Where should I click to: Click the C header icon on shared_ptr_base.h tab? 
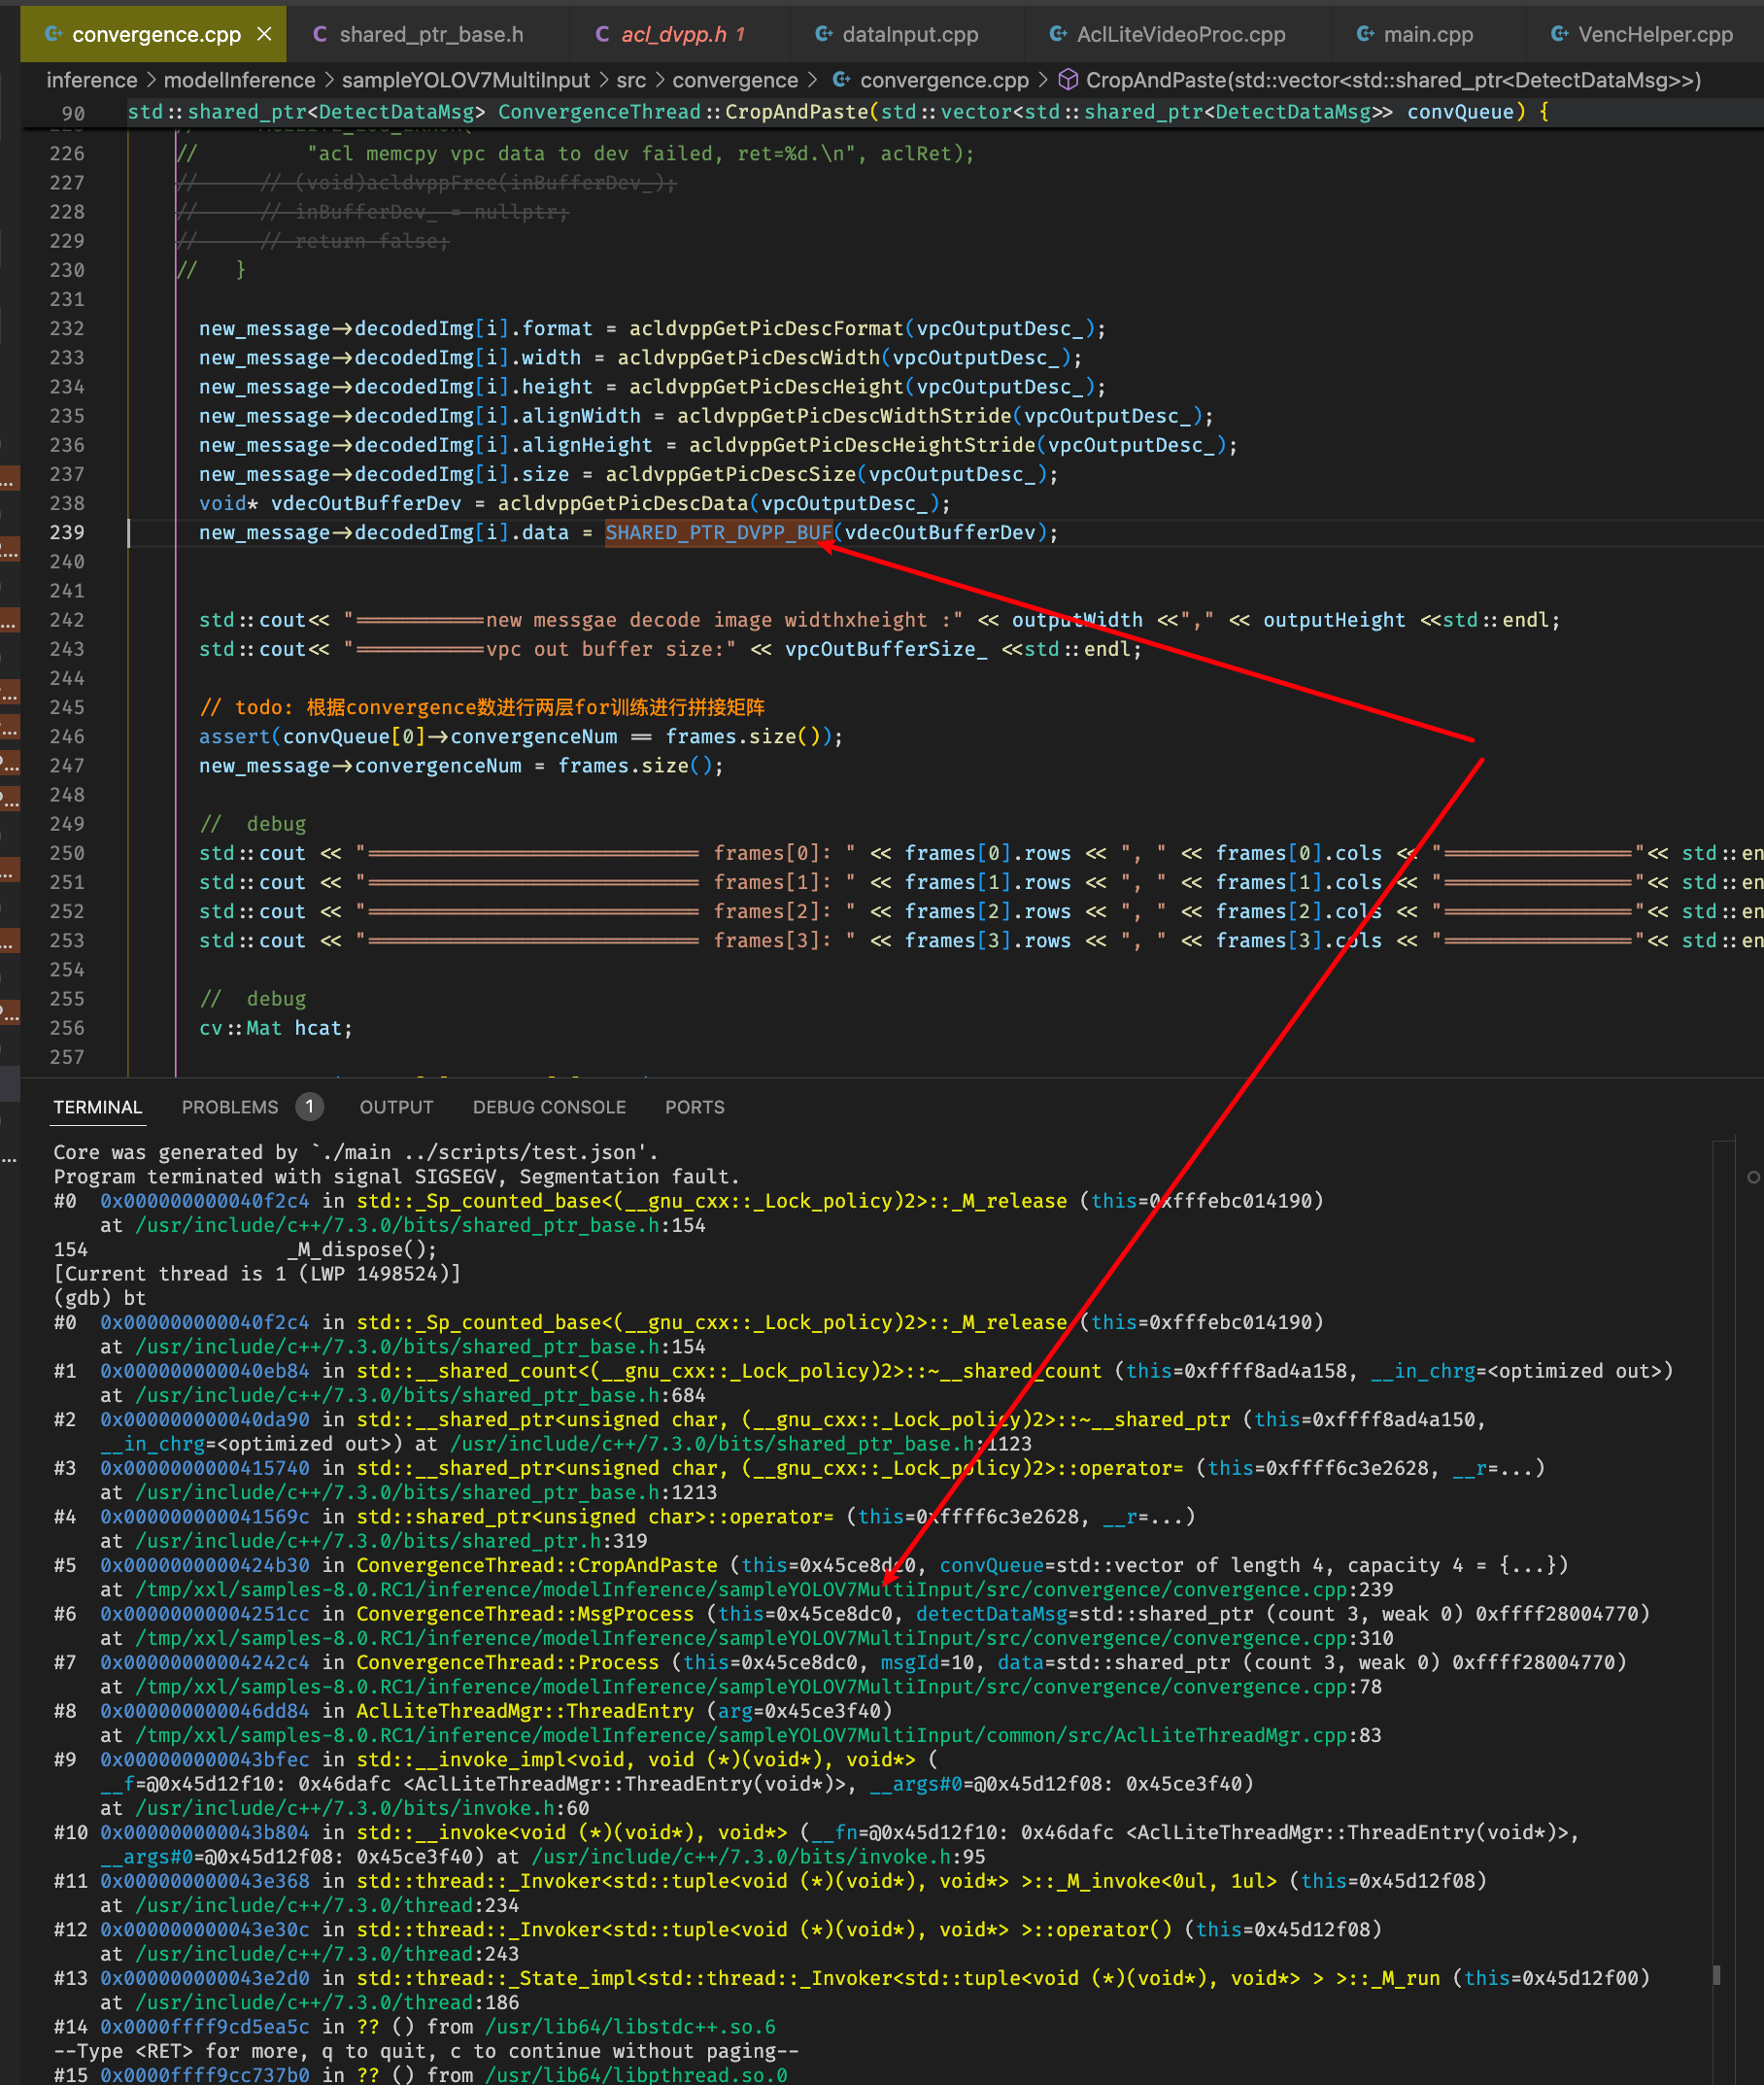[321, 34]
